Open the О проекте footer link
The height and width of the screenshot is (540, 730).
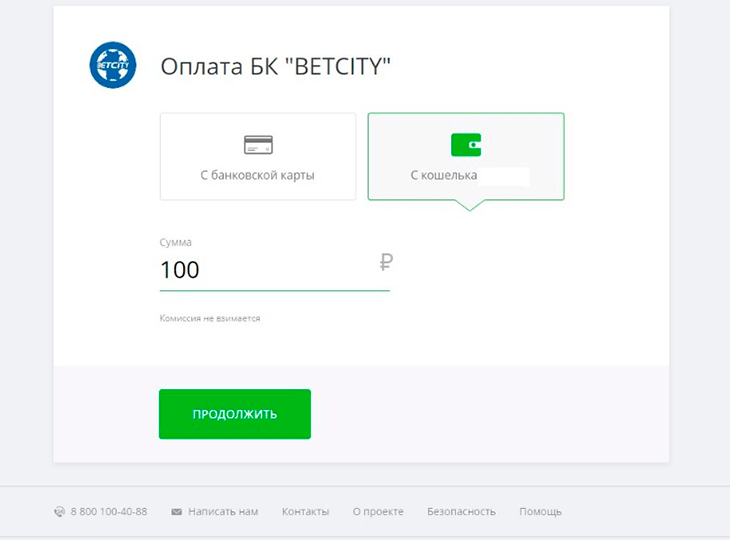click(378, 512)
